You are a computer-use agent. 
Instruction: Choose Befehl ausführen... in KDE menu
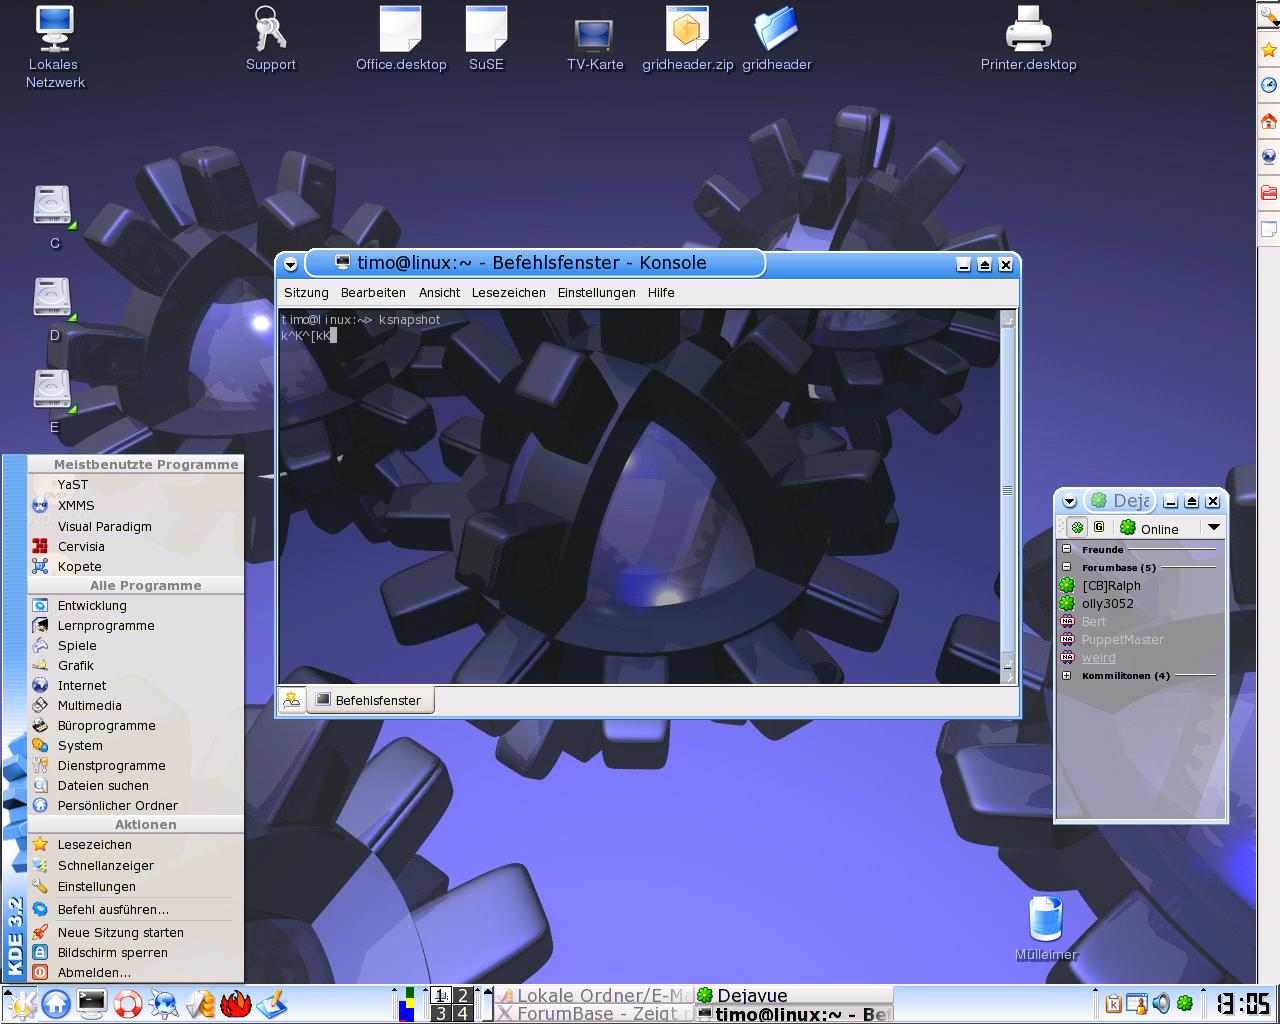[x=136, y=909]
